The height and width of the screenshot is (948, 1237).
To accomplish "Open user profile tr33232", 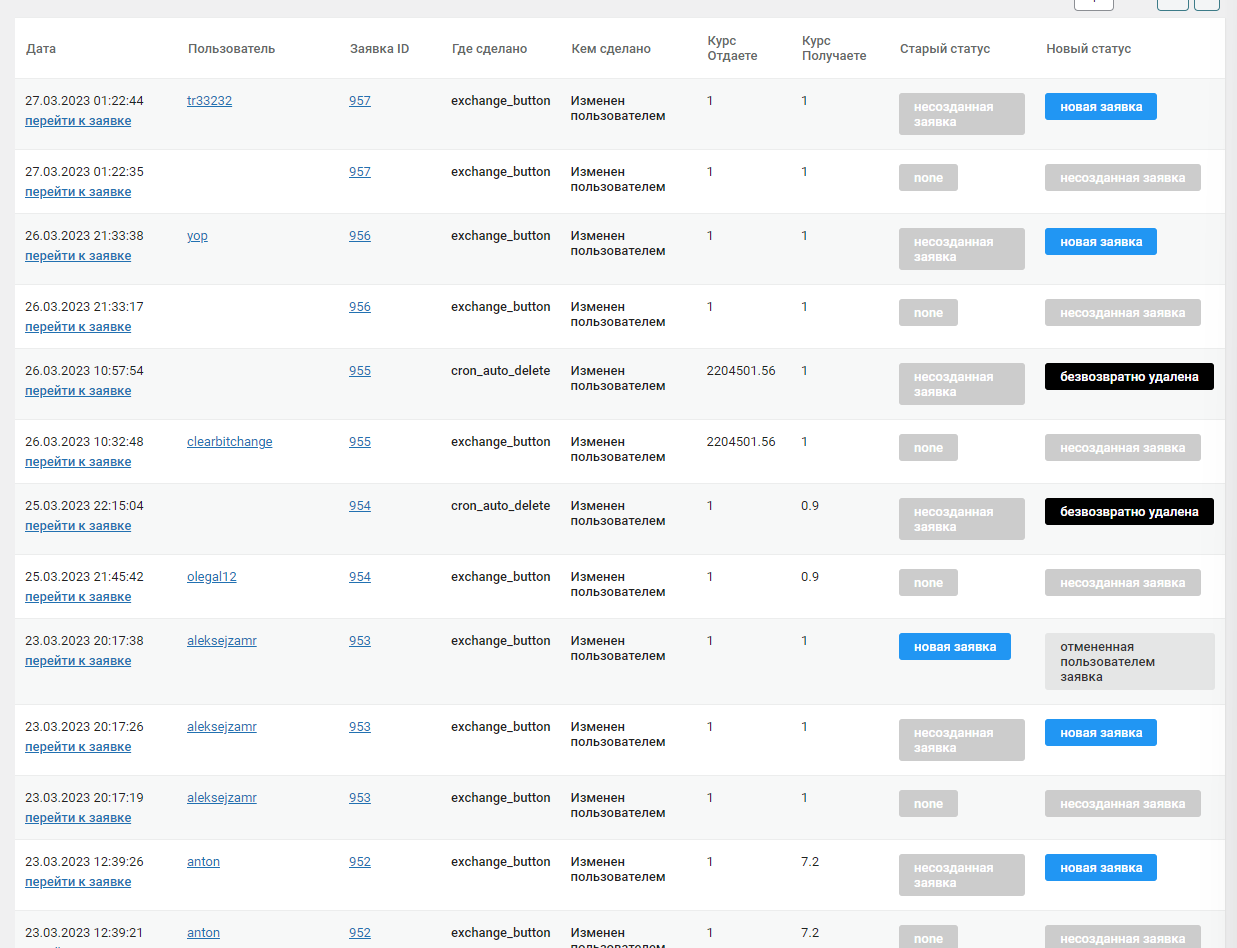I will point(209,101).
